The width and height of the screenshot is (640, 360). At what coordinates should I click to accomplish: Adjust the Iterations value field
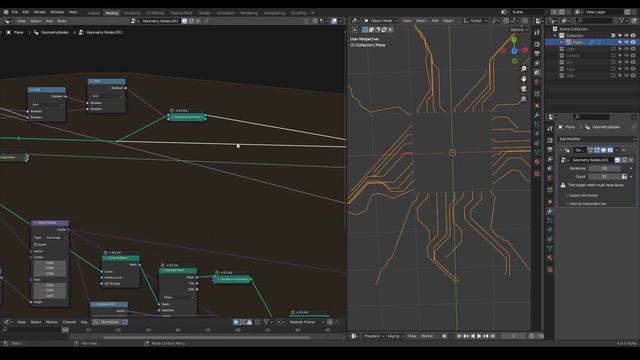coord(604,168)
